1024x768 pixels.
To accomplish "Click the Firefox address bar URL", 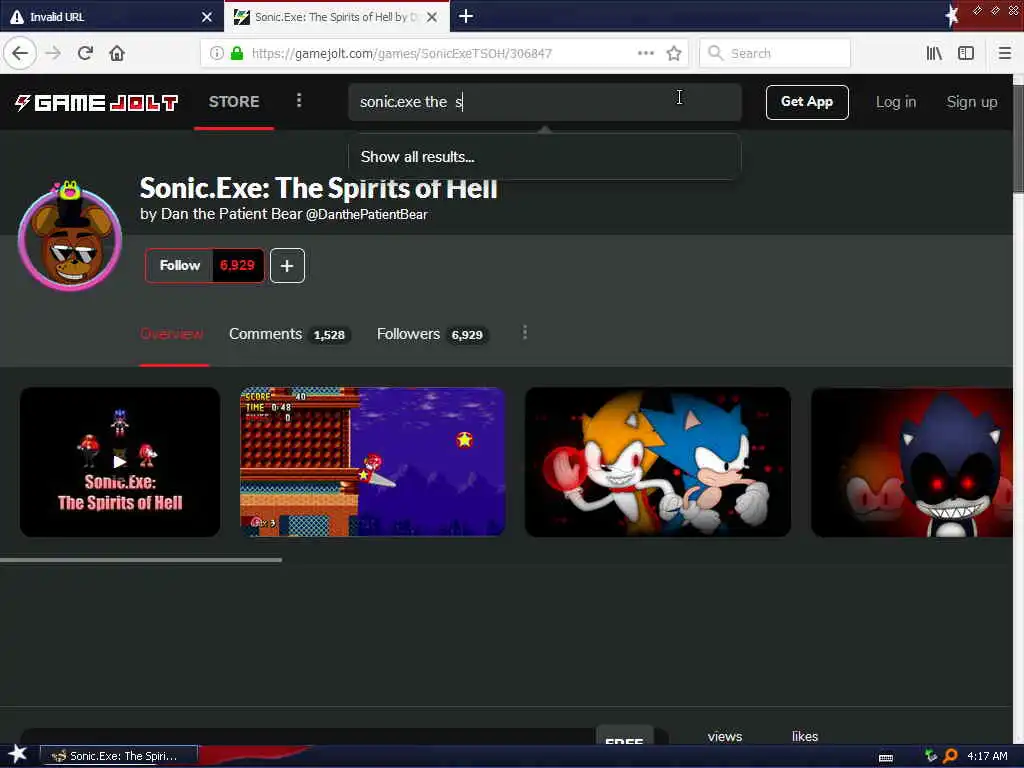I will [401, 54].
